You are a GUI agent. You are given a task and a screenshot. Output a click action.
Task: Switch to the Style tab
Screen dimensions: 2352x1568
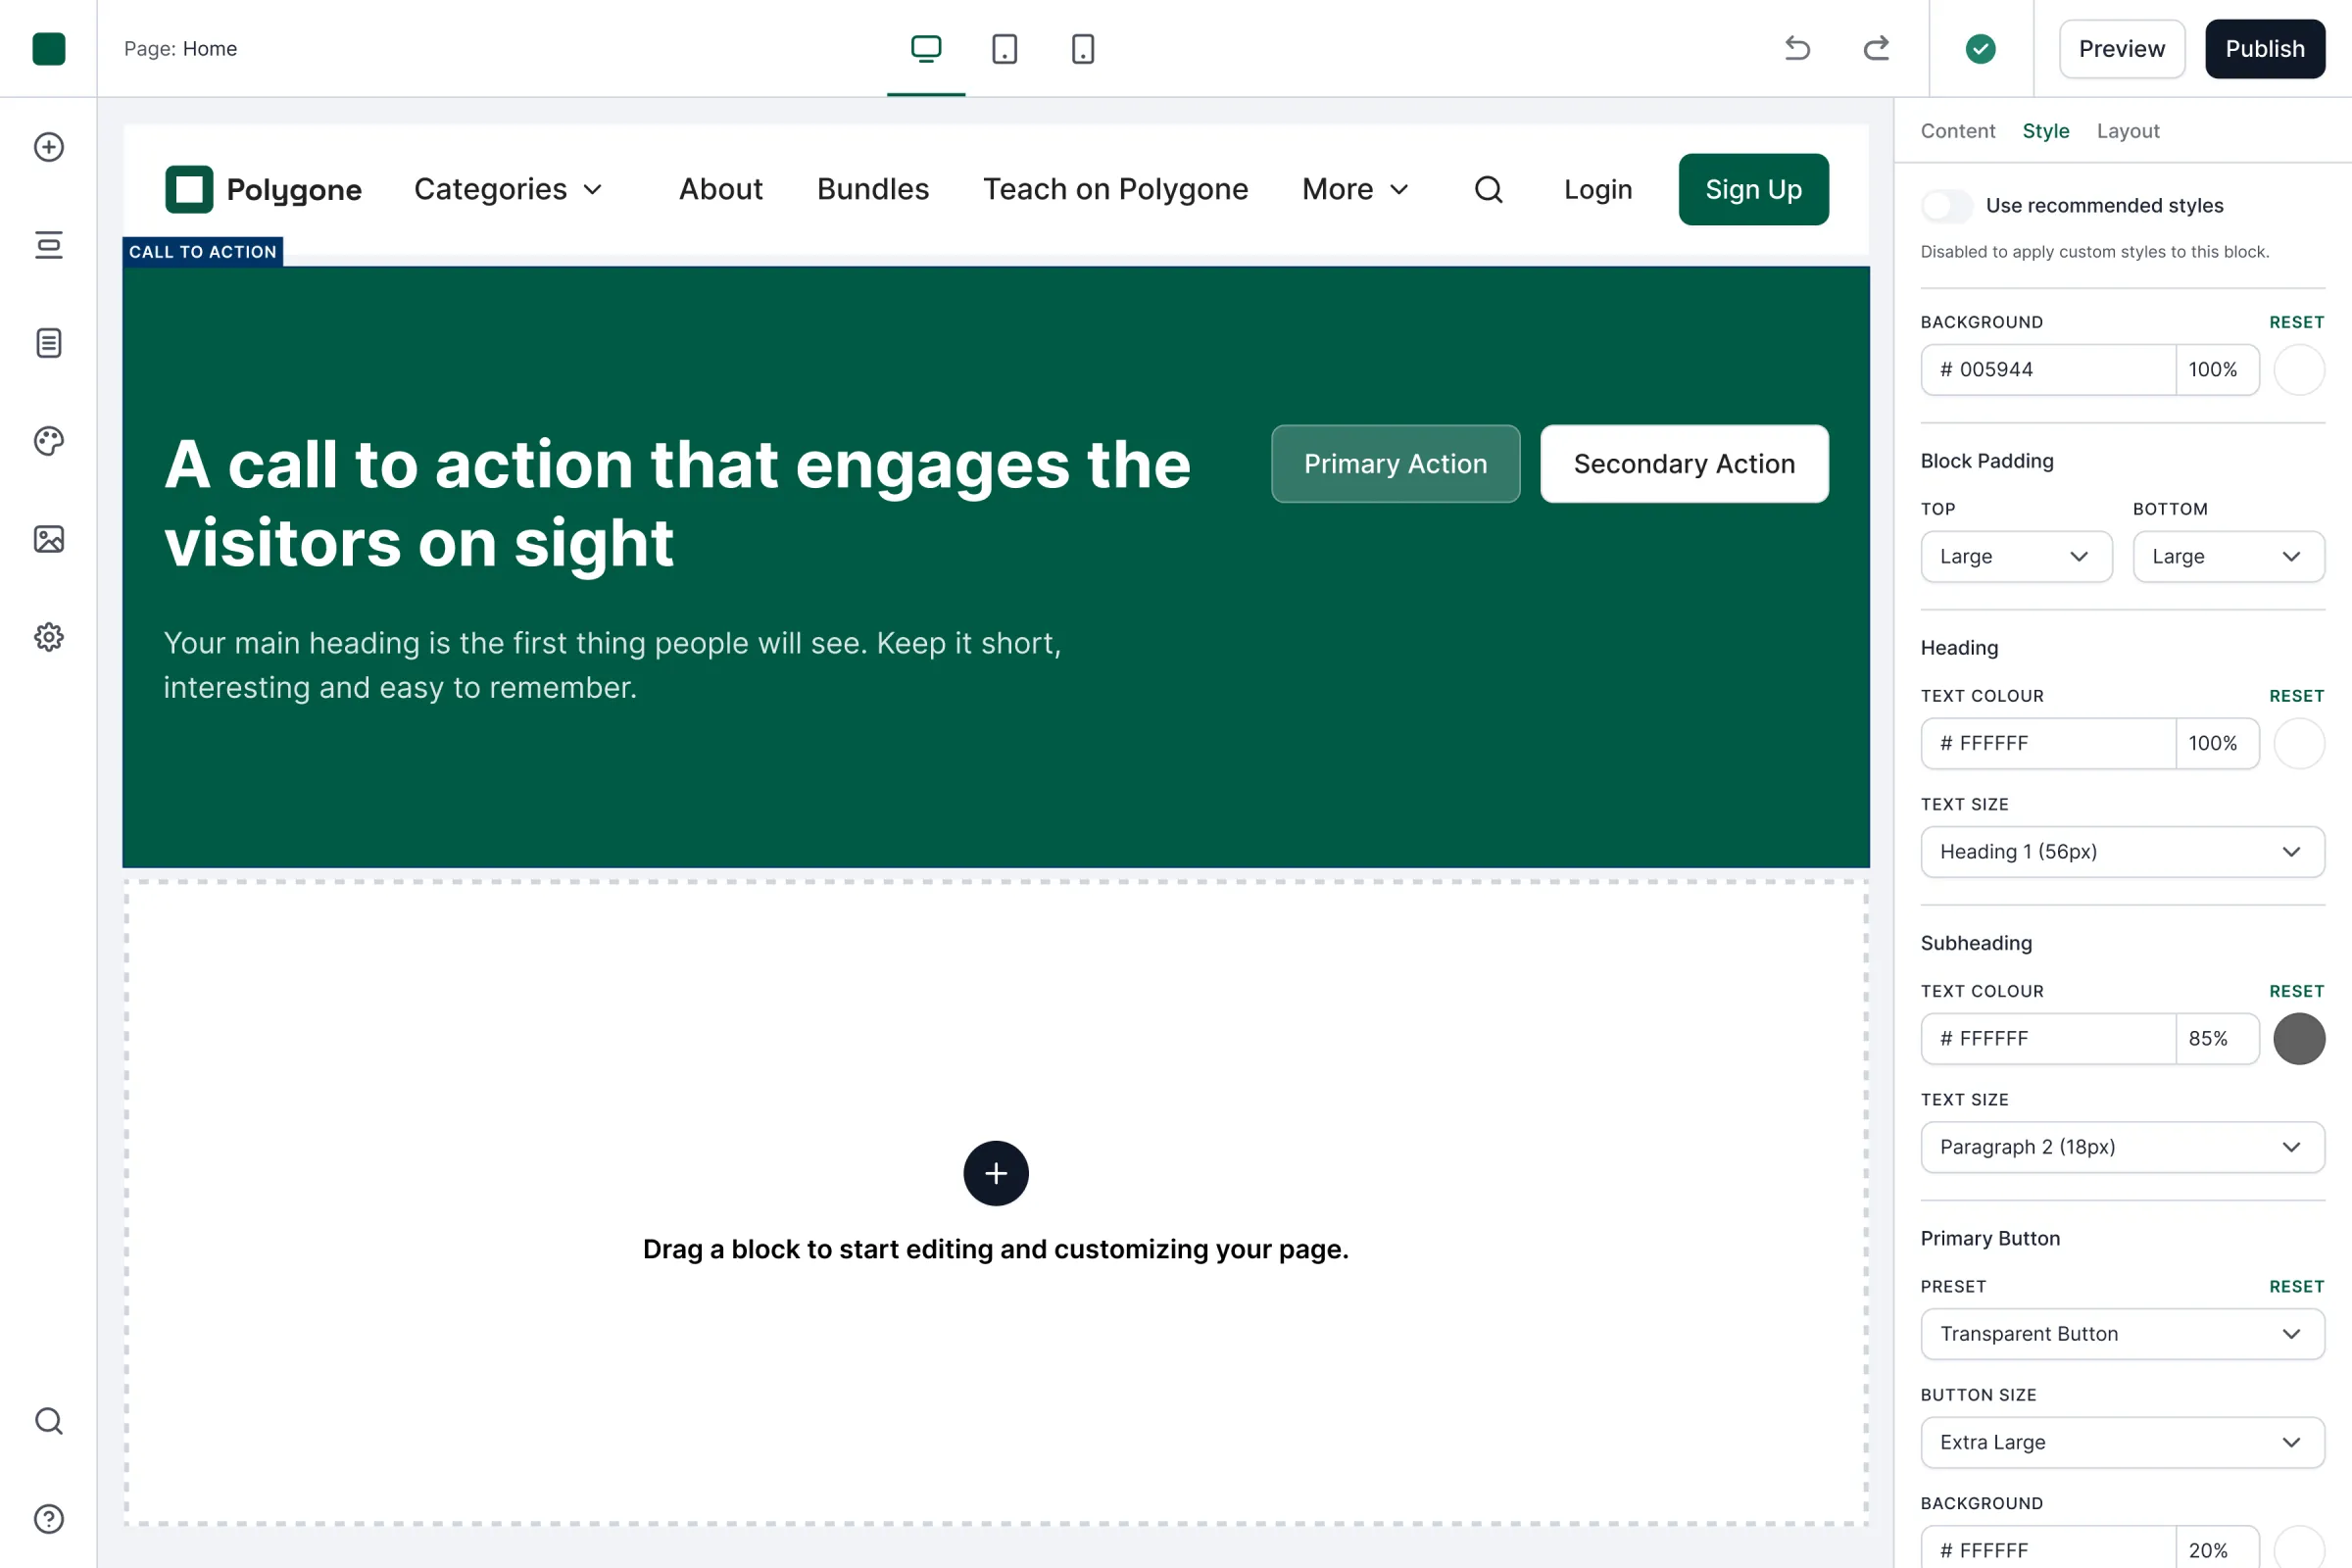point(2045,131)
